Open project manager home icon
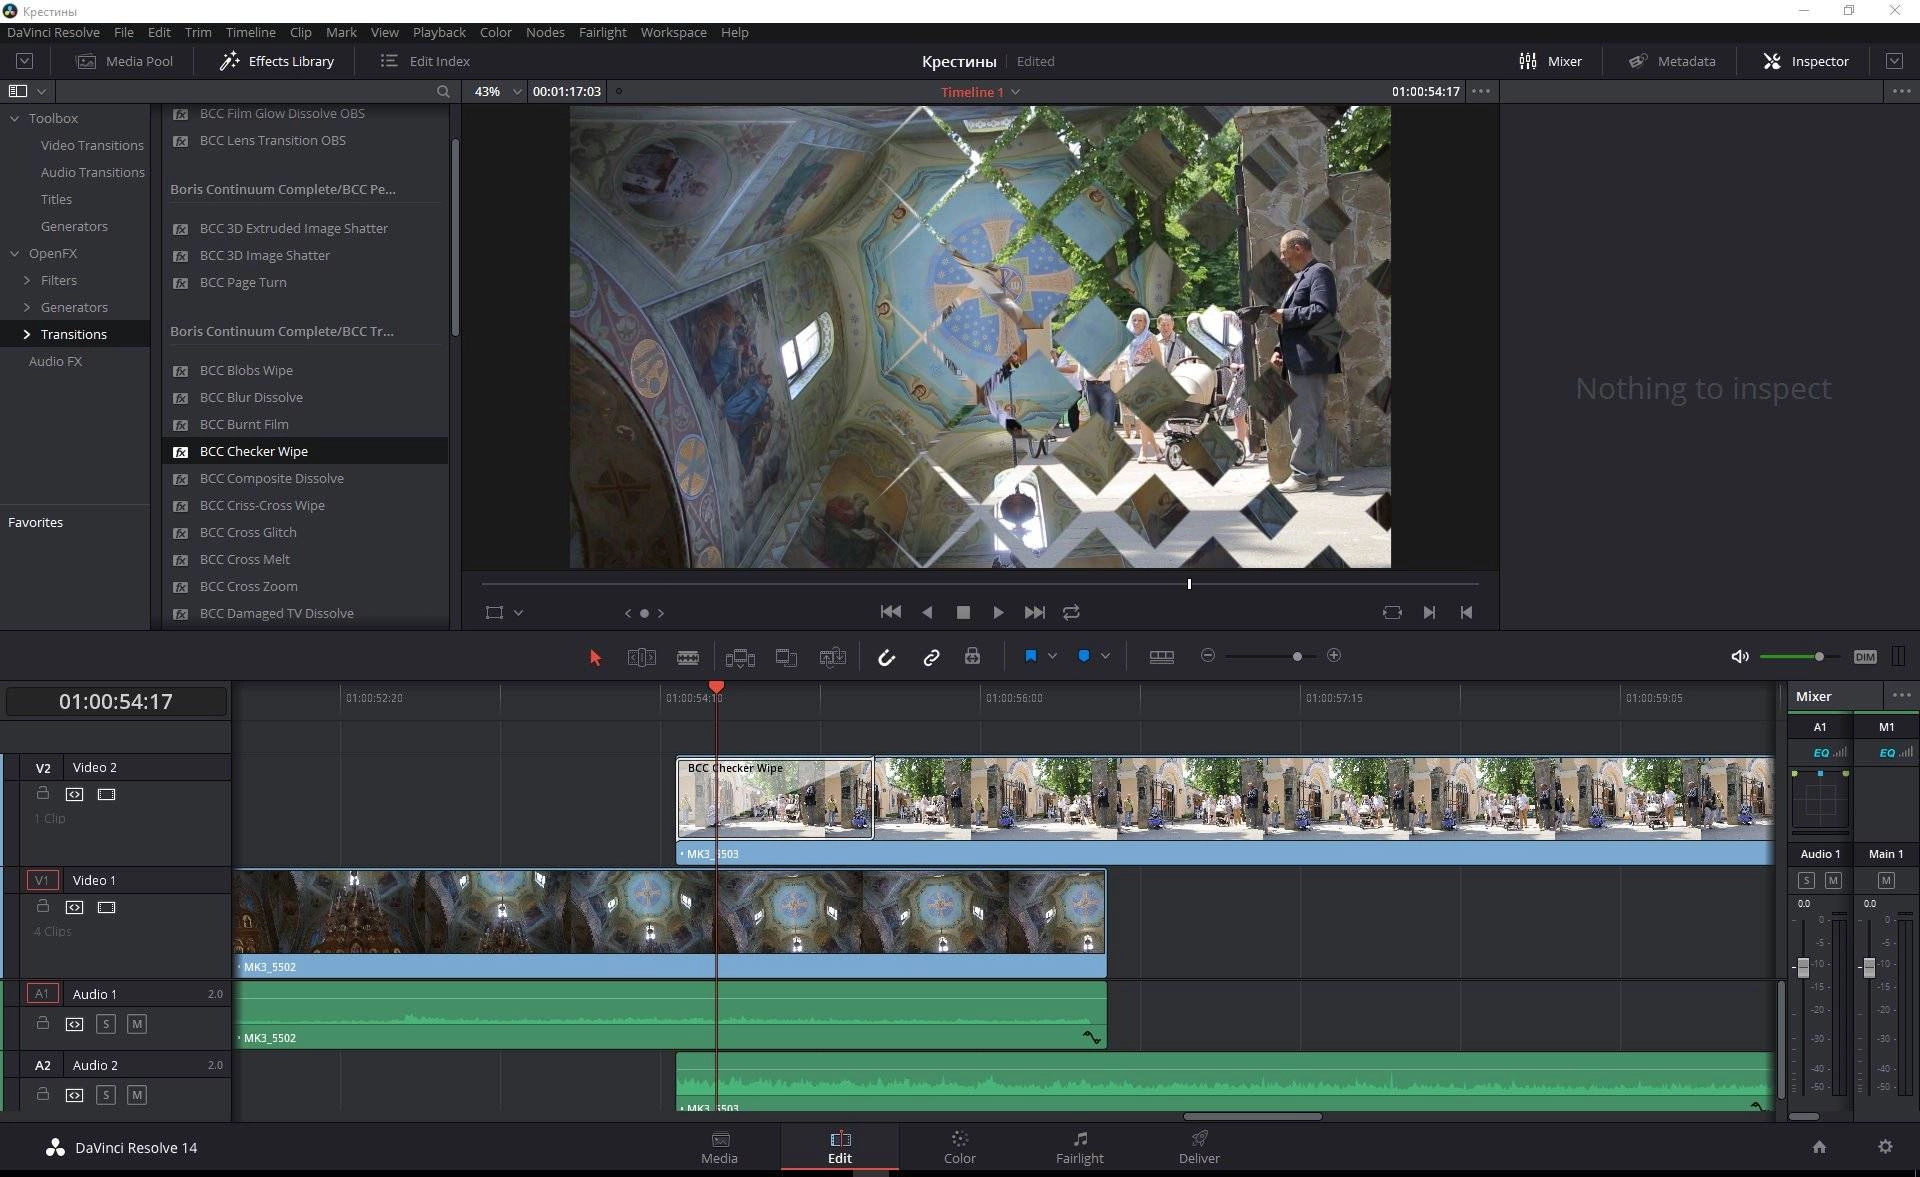 [1819, 1147]
